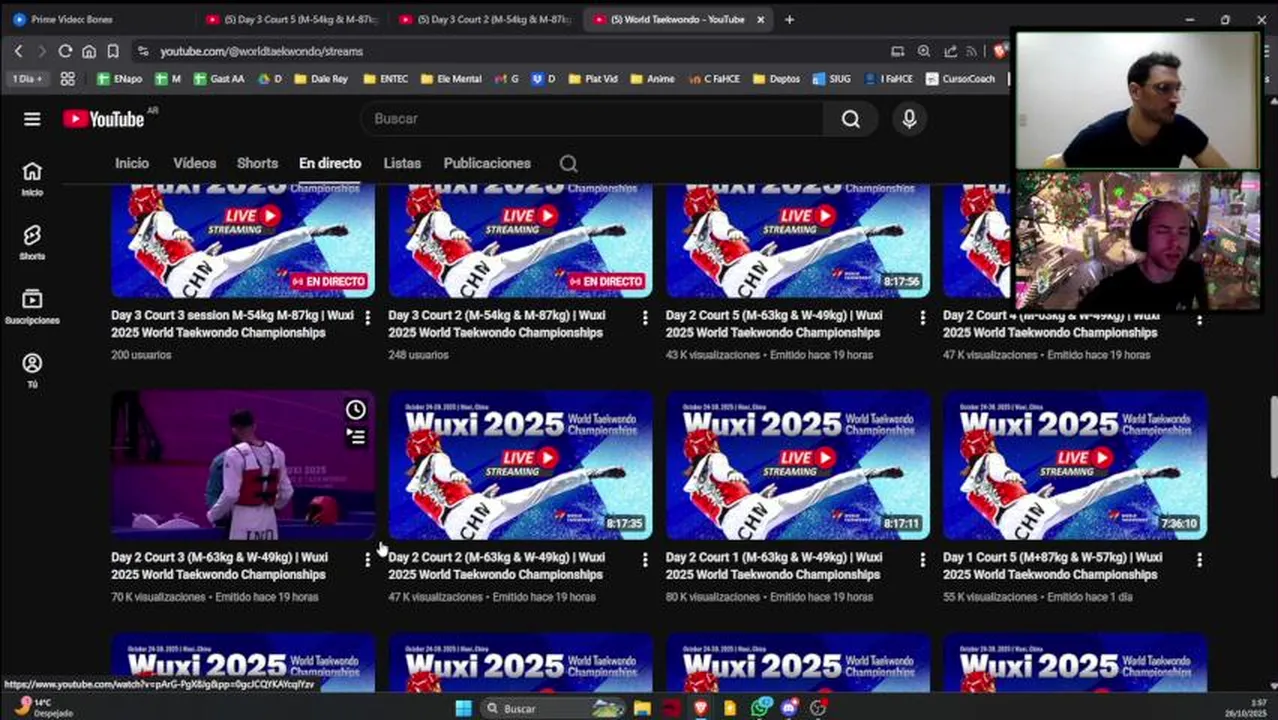Open options menu for Day 2 Court 2 video
The height and width of the screenshot is (720, 1278).
645,560
